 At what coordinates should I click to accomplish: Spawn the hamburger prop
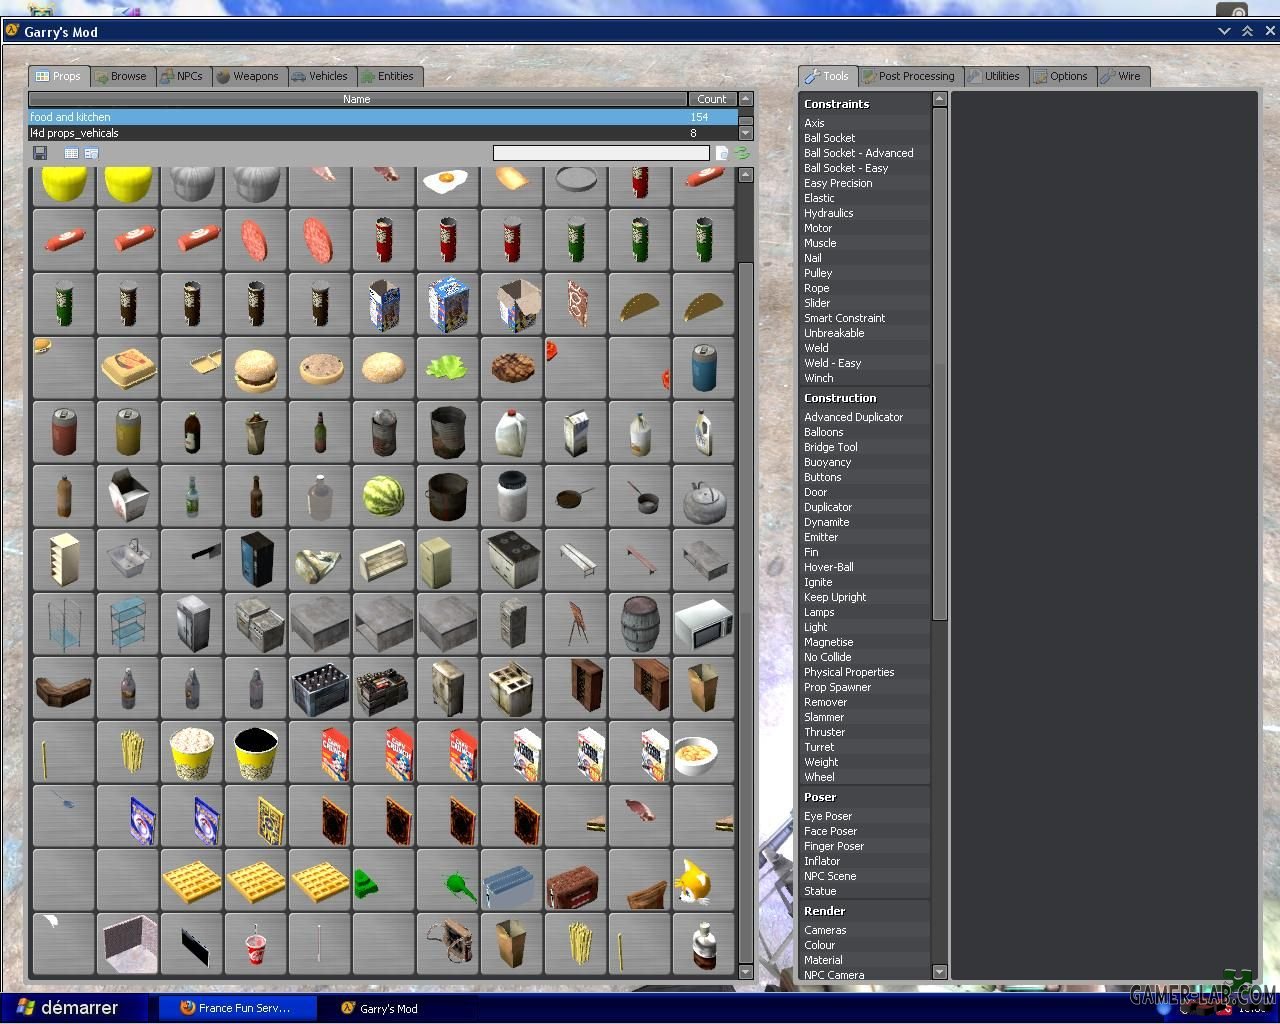(x=255, y=368)
